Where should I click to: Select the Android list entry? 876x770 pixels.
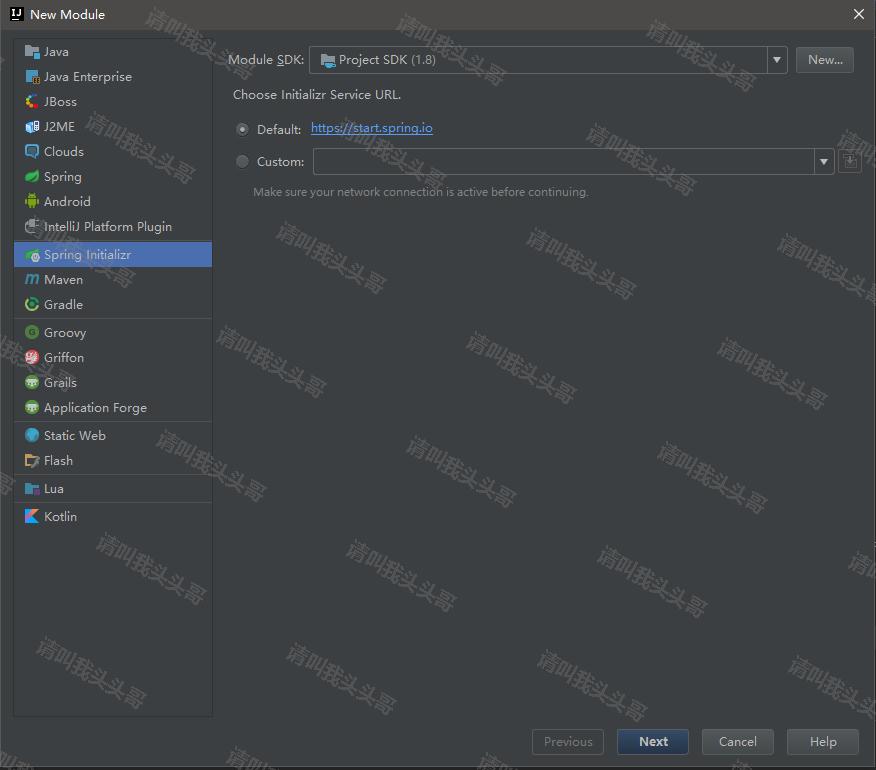point(113,201)
